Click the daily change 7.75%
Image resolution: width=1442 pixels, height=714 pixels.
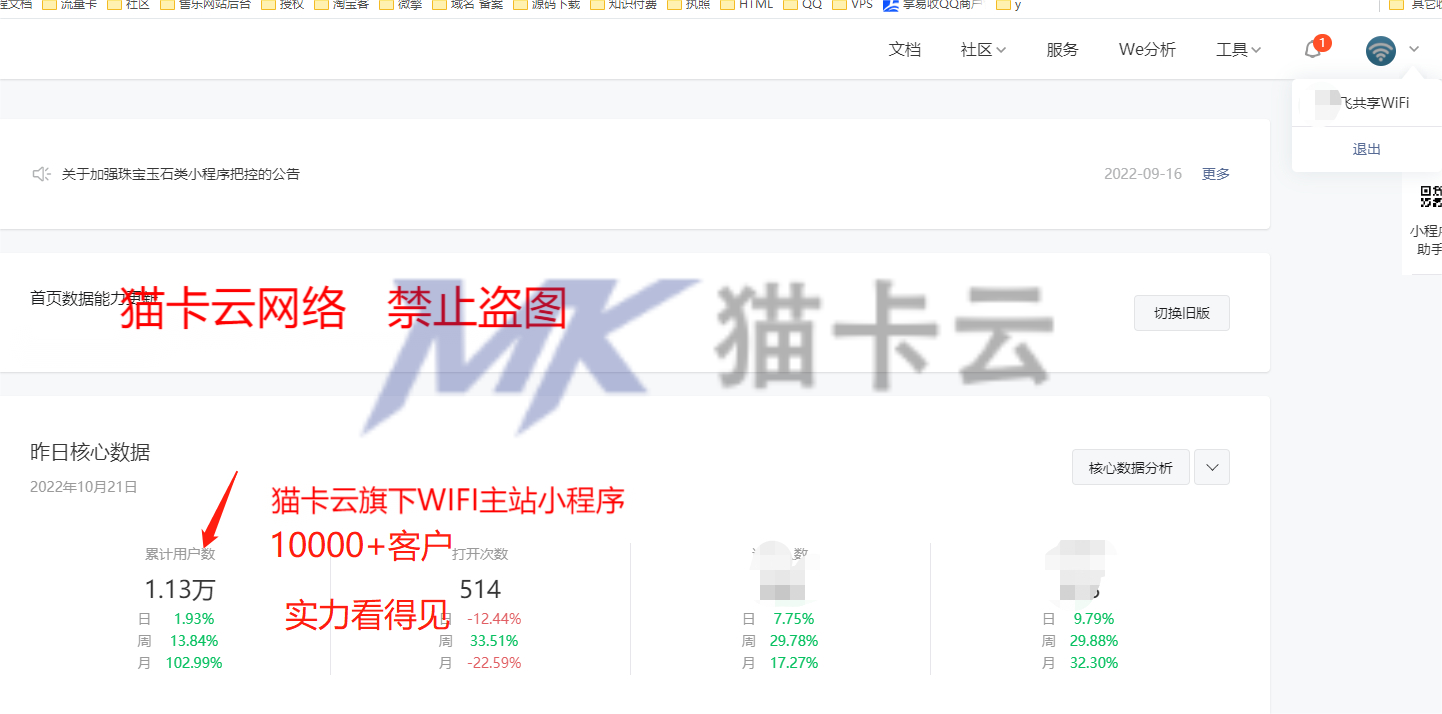point(794,619)
